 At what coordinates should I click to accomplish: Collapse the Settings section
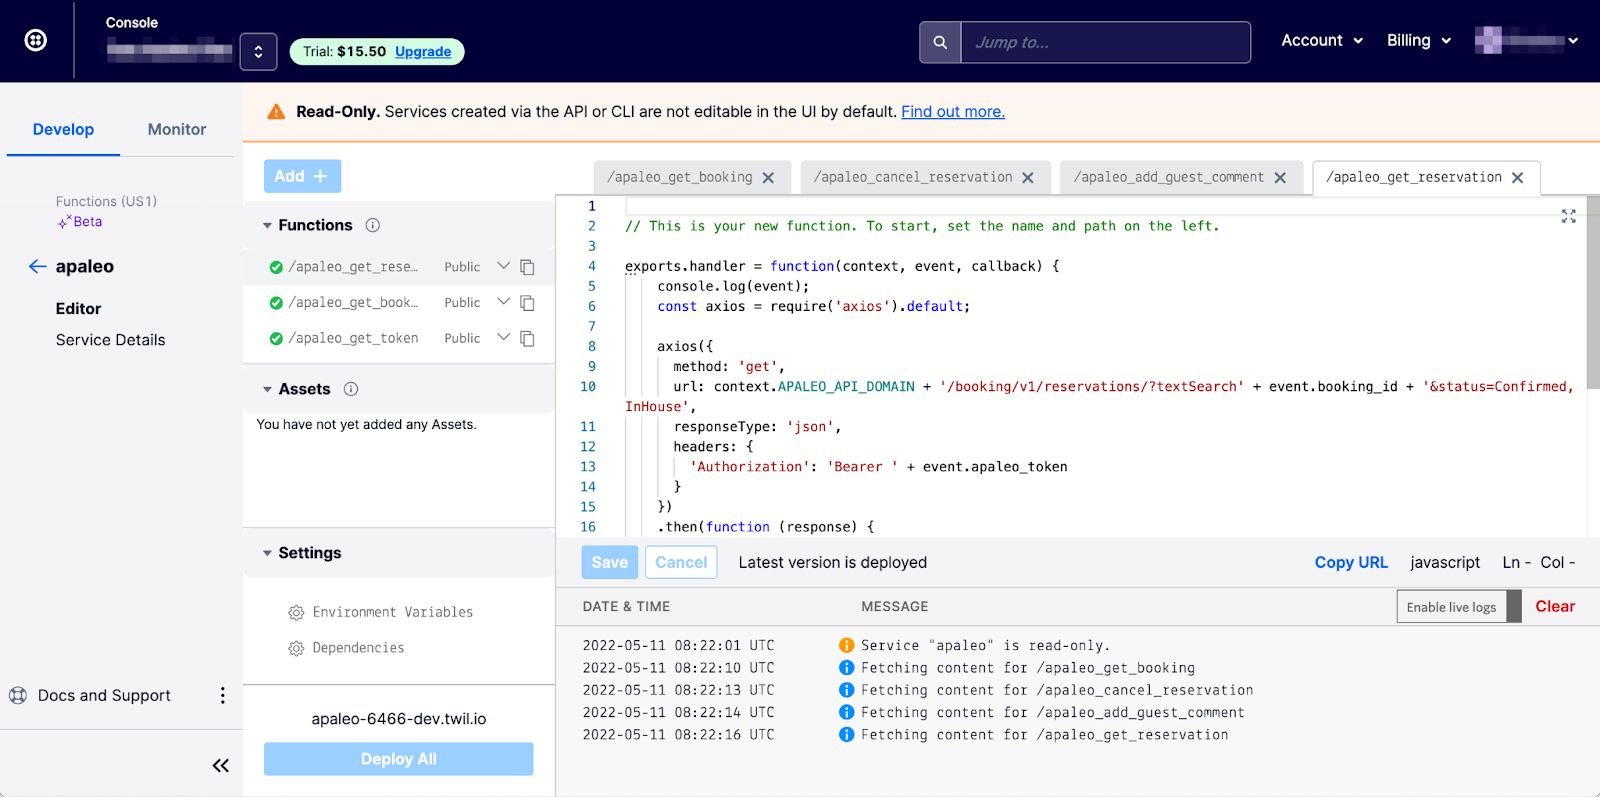[267, 553]
